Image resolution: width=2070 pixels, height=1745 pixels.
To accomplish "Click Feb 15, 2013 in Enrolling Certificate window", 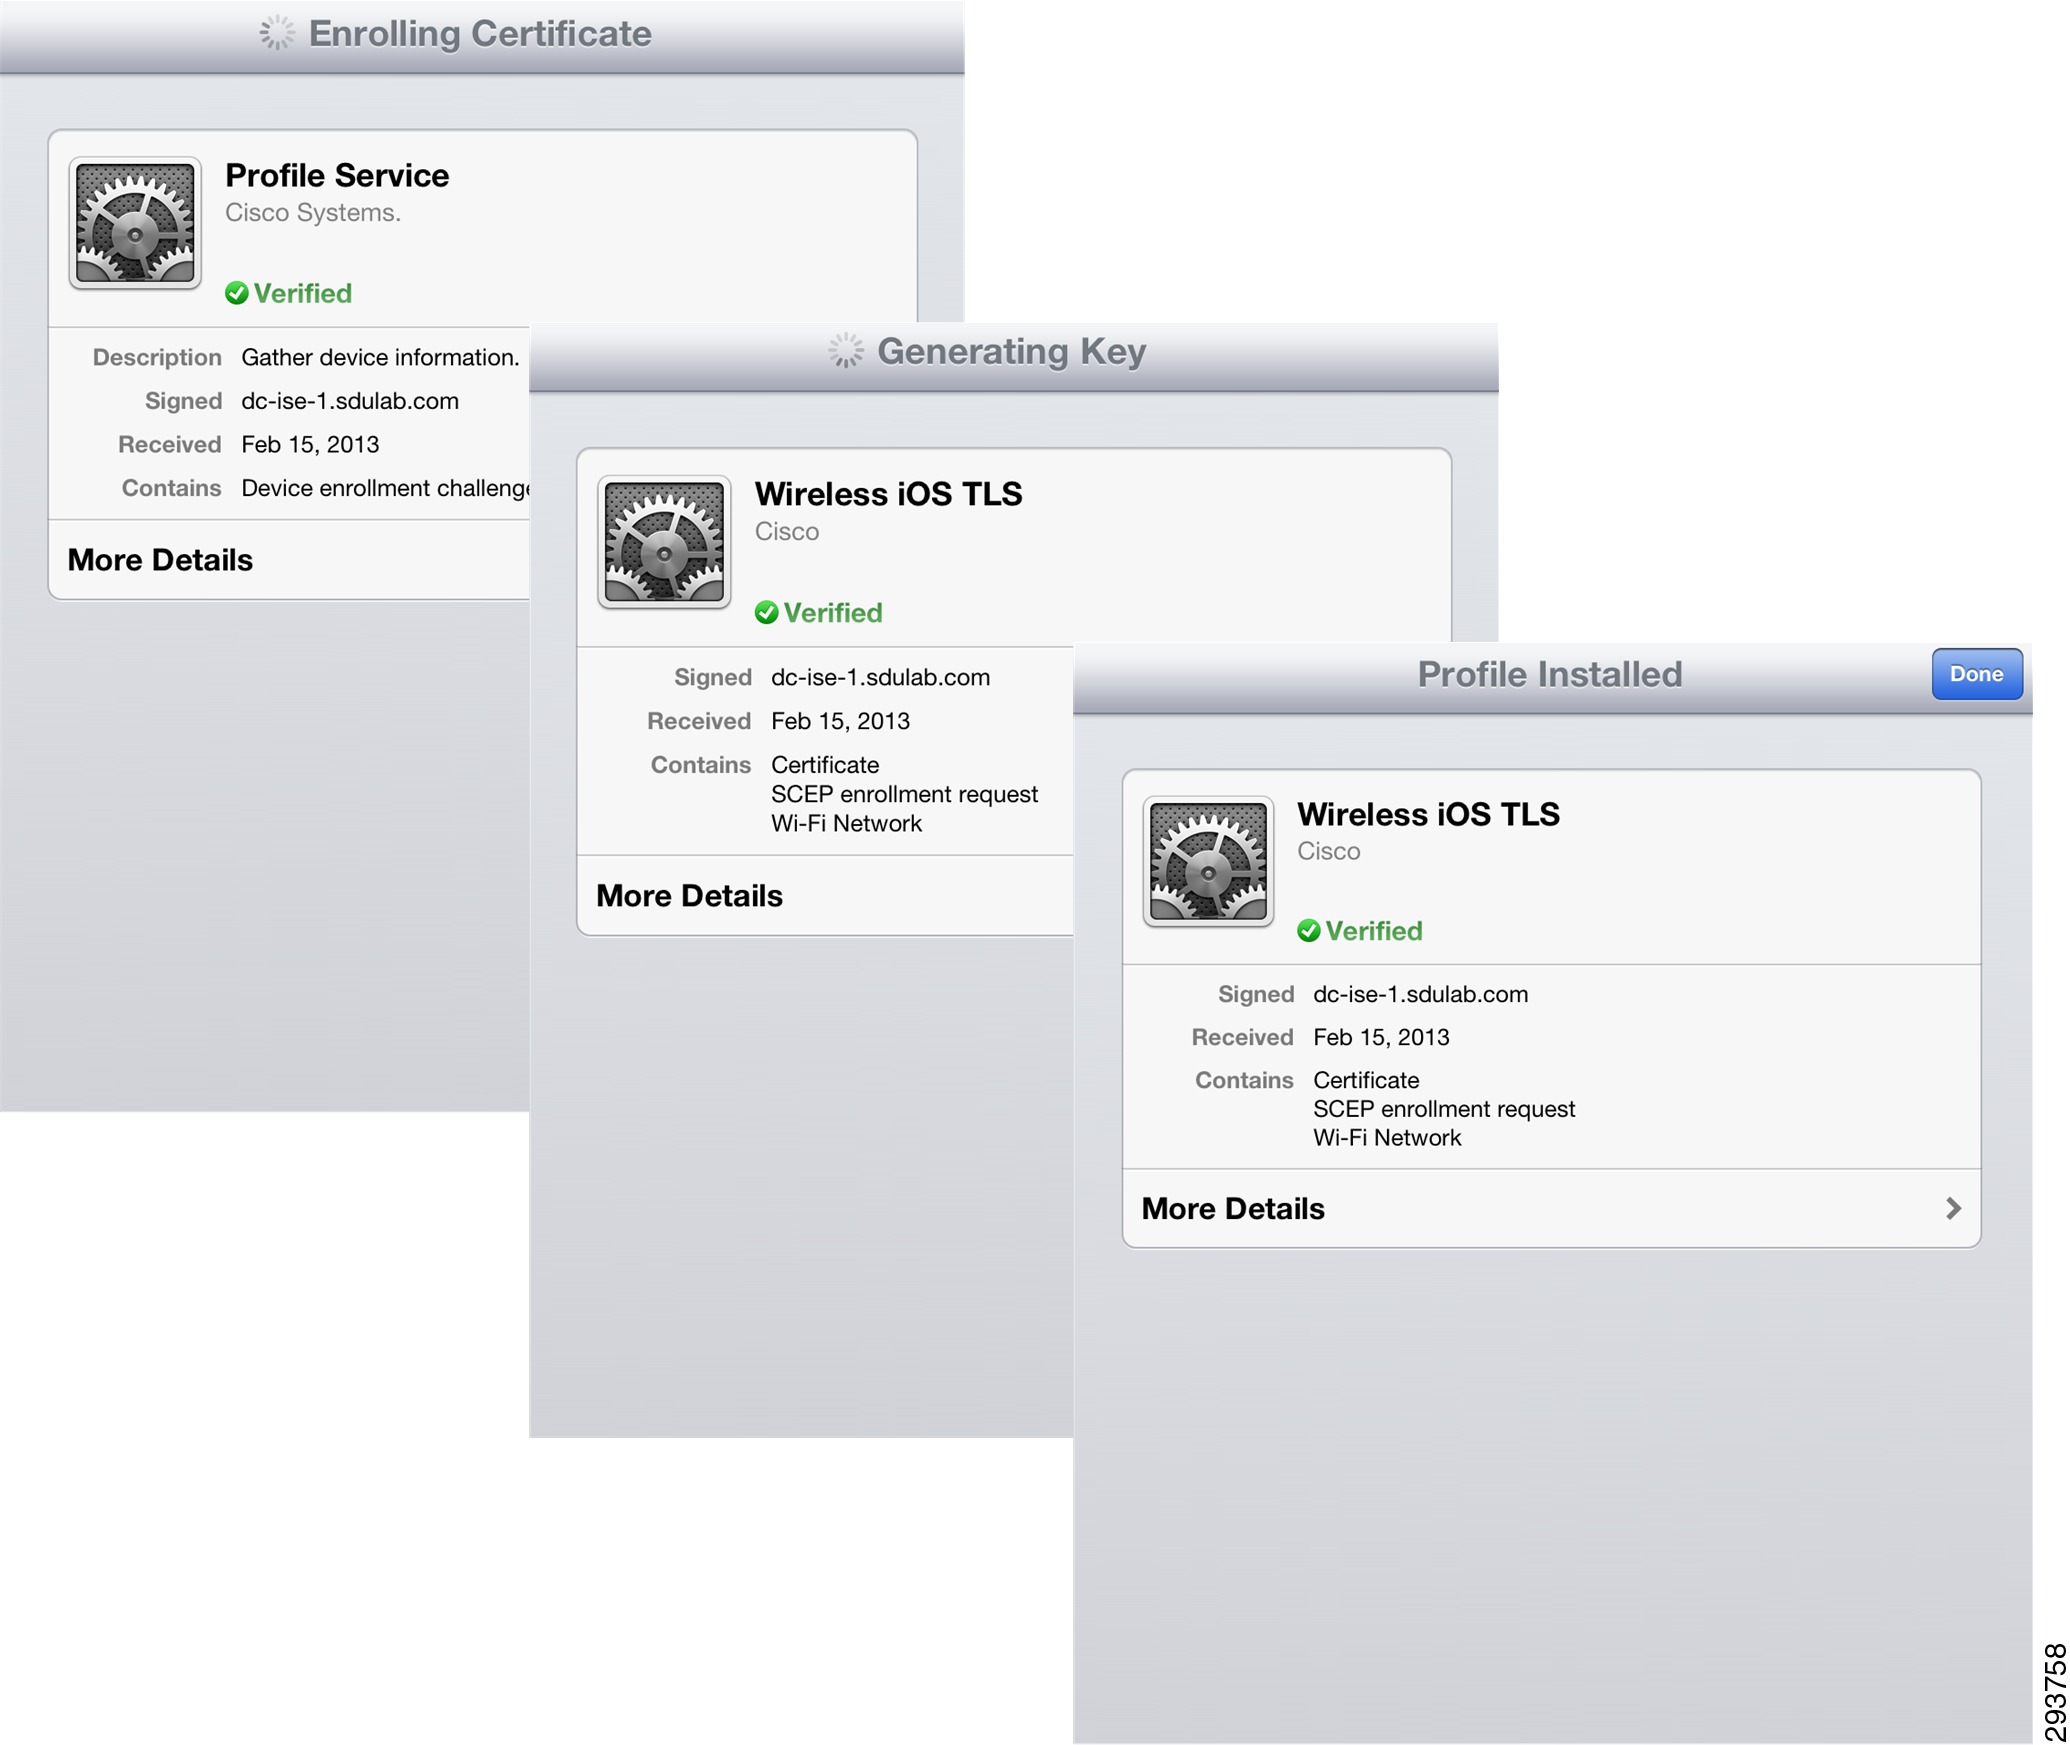I will tap(310, 444).
